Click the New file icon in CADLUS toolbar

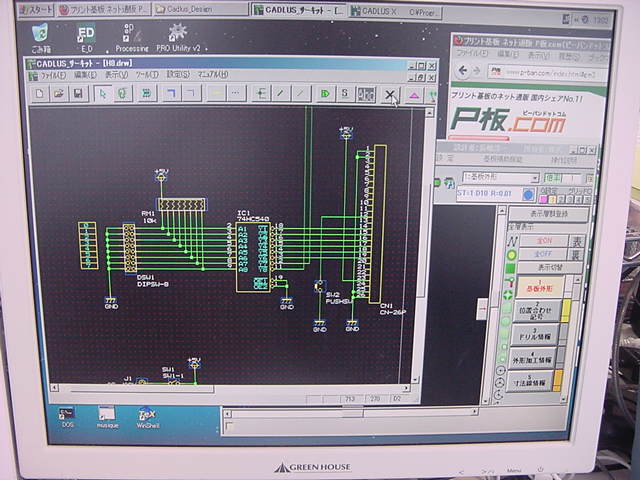click(40, 93)
